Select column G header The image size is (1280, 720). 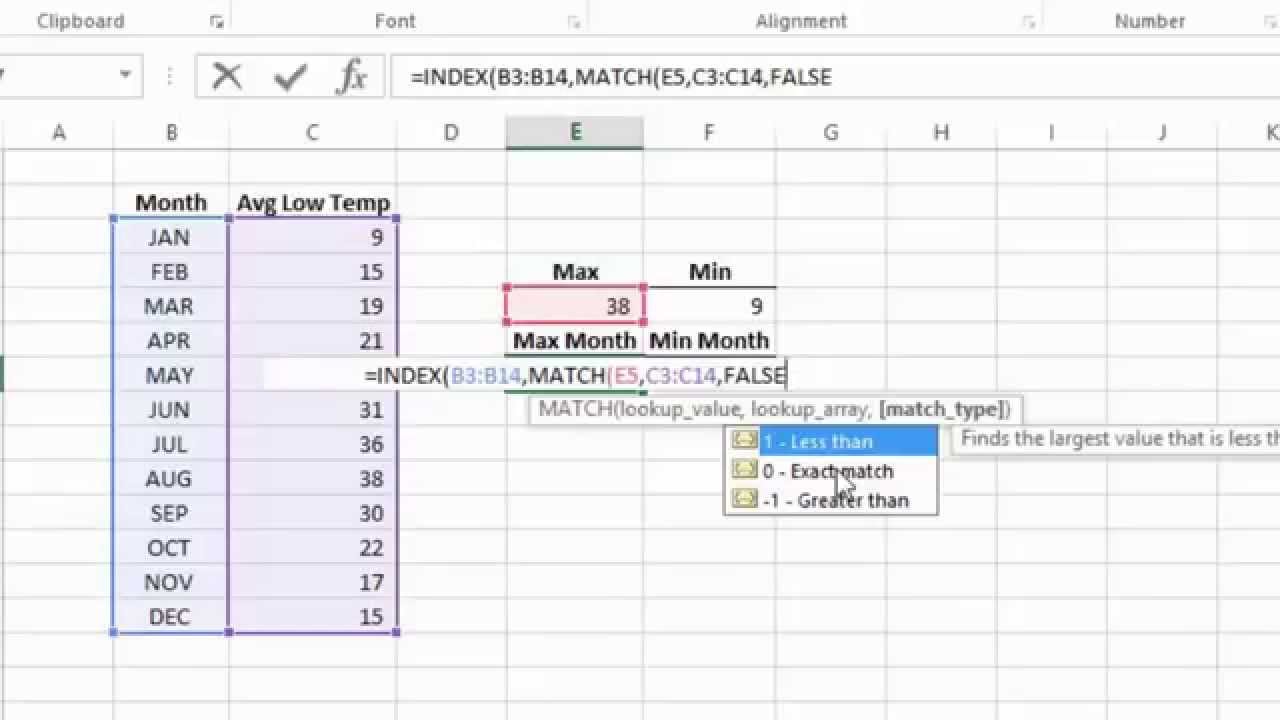coord(830,132)
